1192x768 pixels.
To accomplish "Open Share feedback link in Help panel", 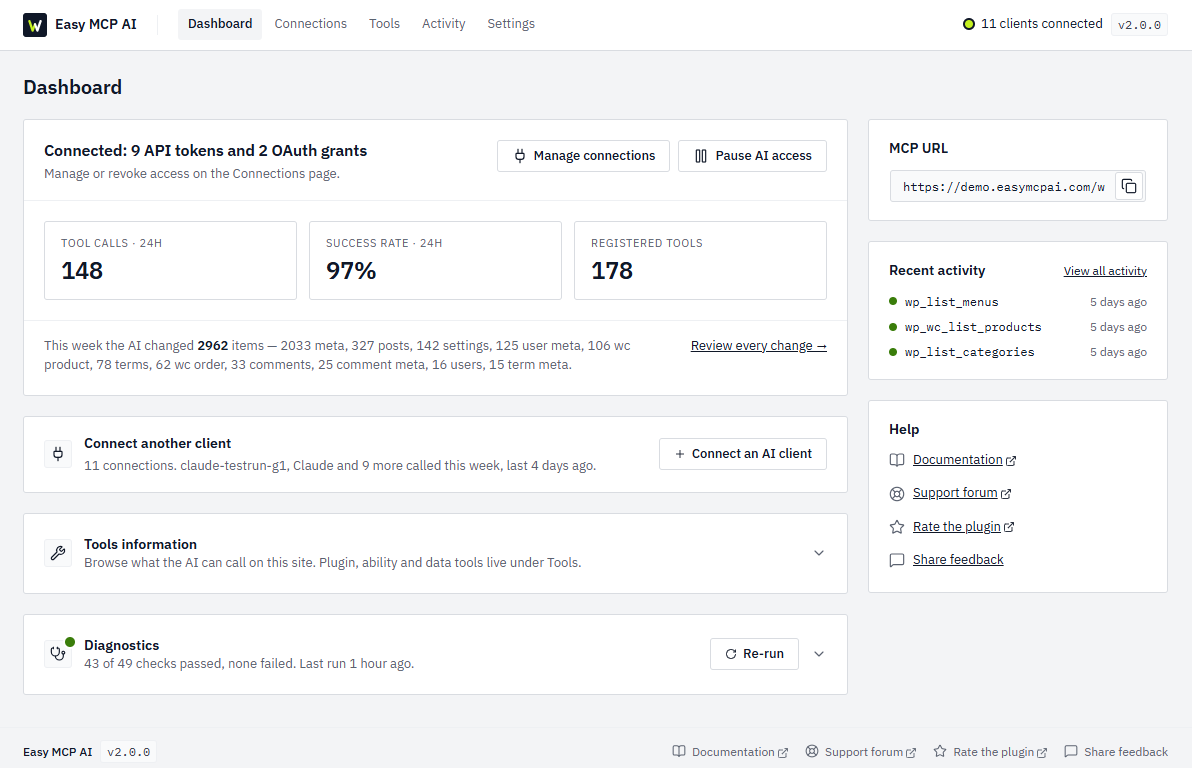I will [x=958, y=560].
